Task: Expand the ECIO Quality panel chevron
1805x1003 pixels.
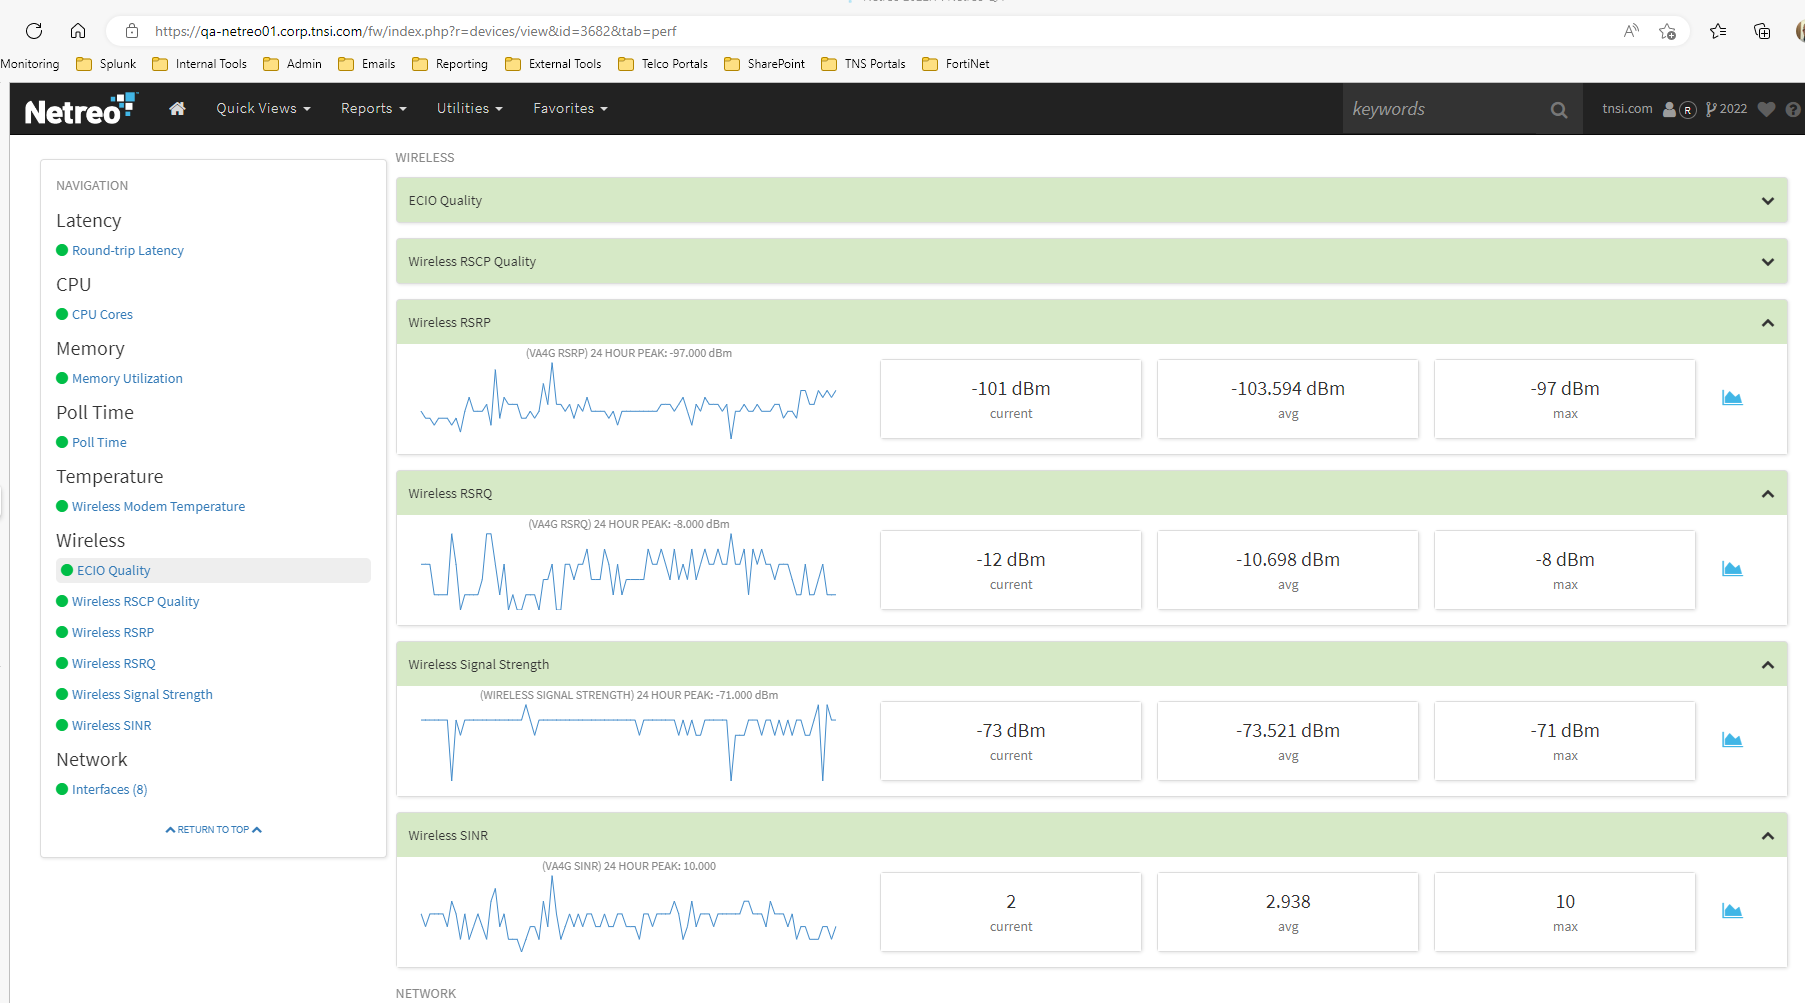Action: pos(1767,201)
